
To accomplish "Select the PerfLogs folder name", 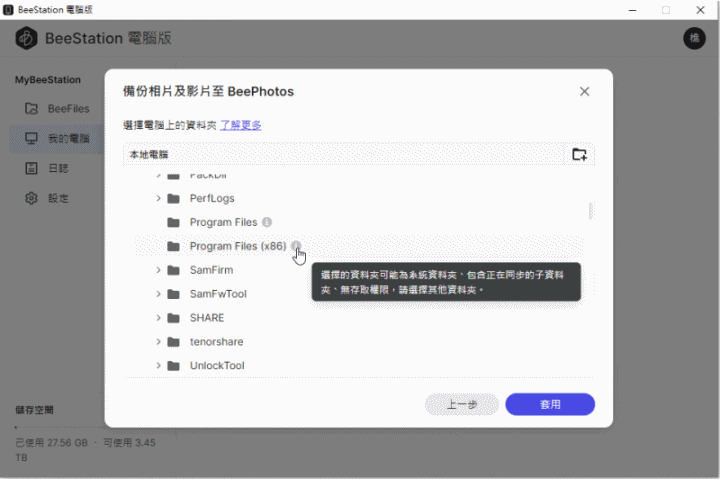I will pos(212,198).
